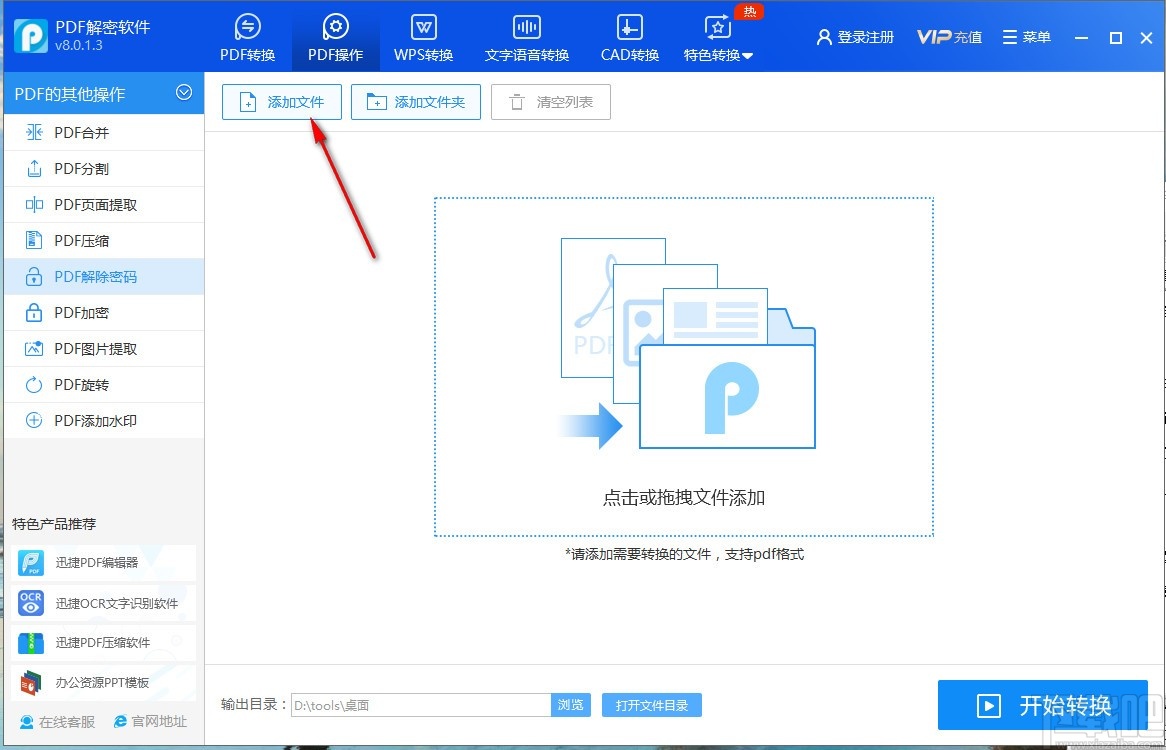Click the 添加文件 button
1166x750 pixels.
click(281, 101)
